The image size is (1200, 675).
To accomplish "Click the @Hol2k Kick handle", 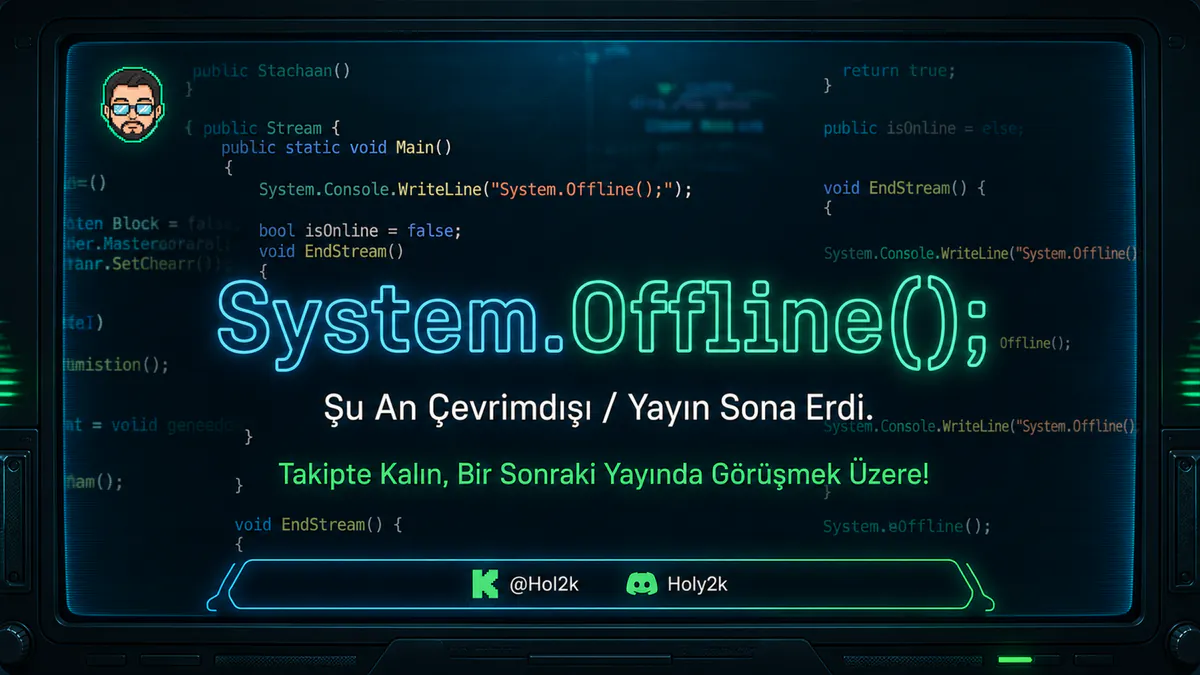I will pos(544,584).
